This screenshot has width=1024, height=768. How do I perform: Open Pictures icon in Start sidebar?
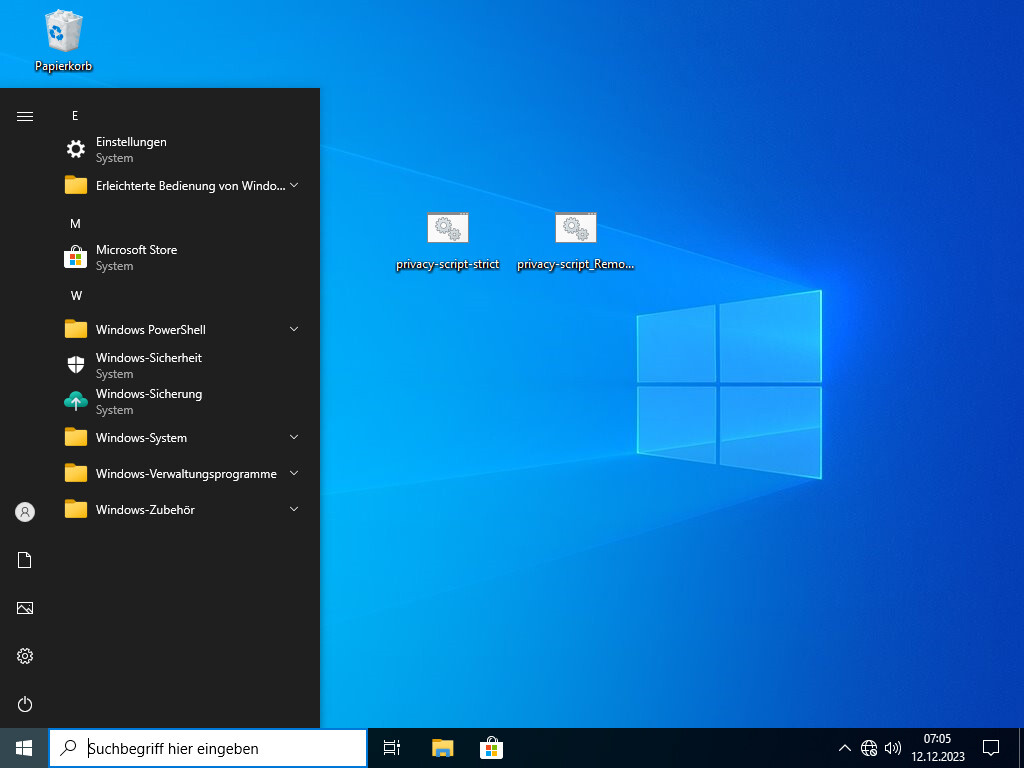click(x=25, y=608)
